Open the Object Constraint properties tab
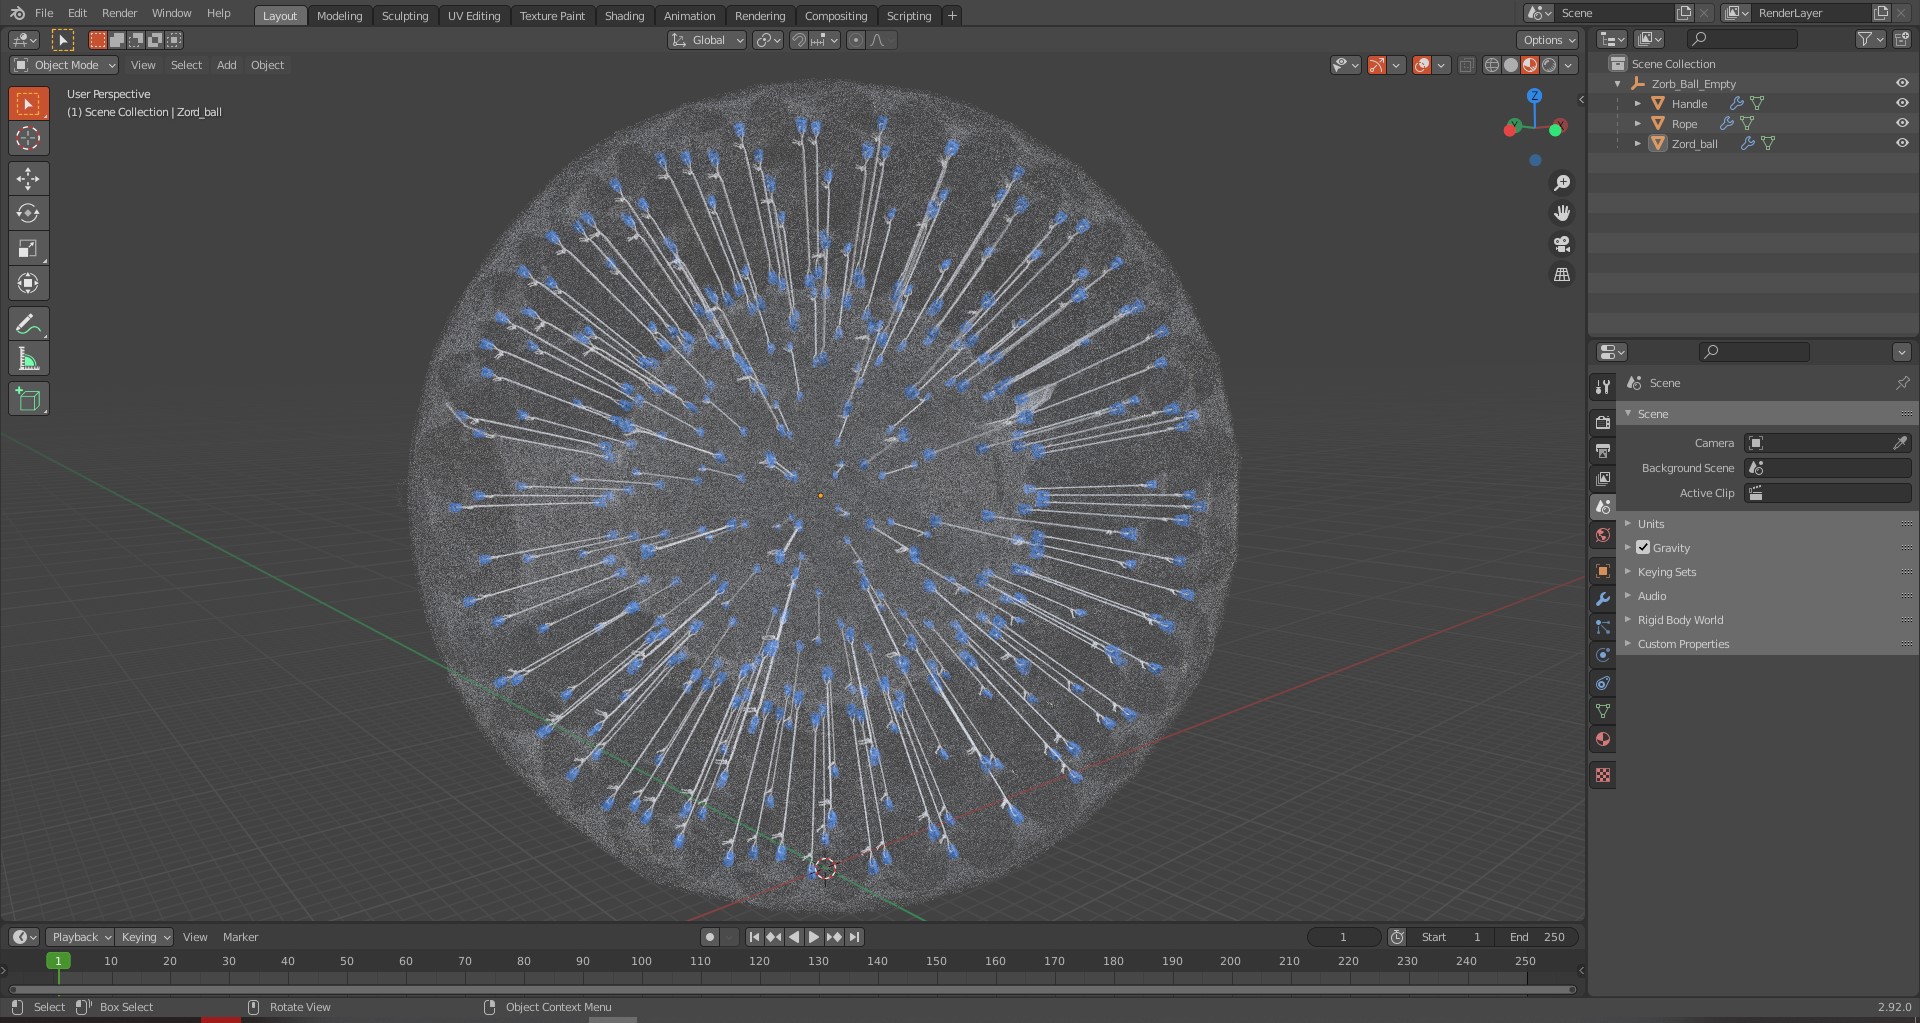This screenshot has height=1023, width=1920. 1603,683
